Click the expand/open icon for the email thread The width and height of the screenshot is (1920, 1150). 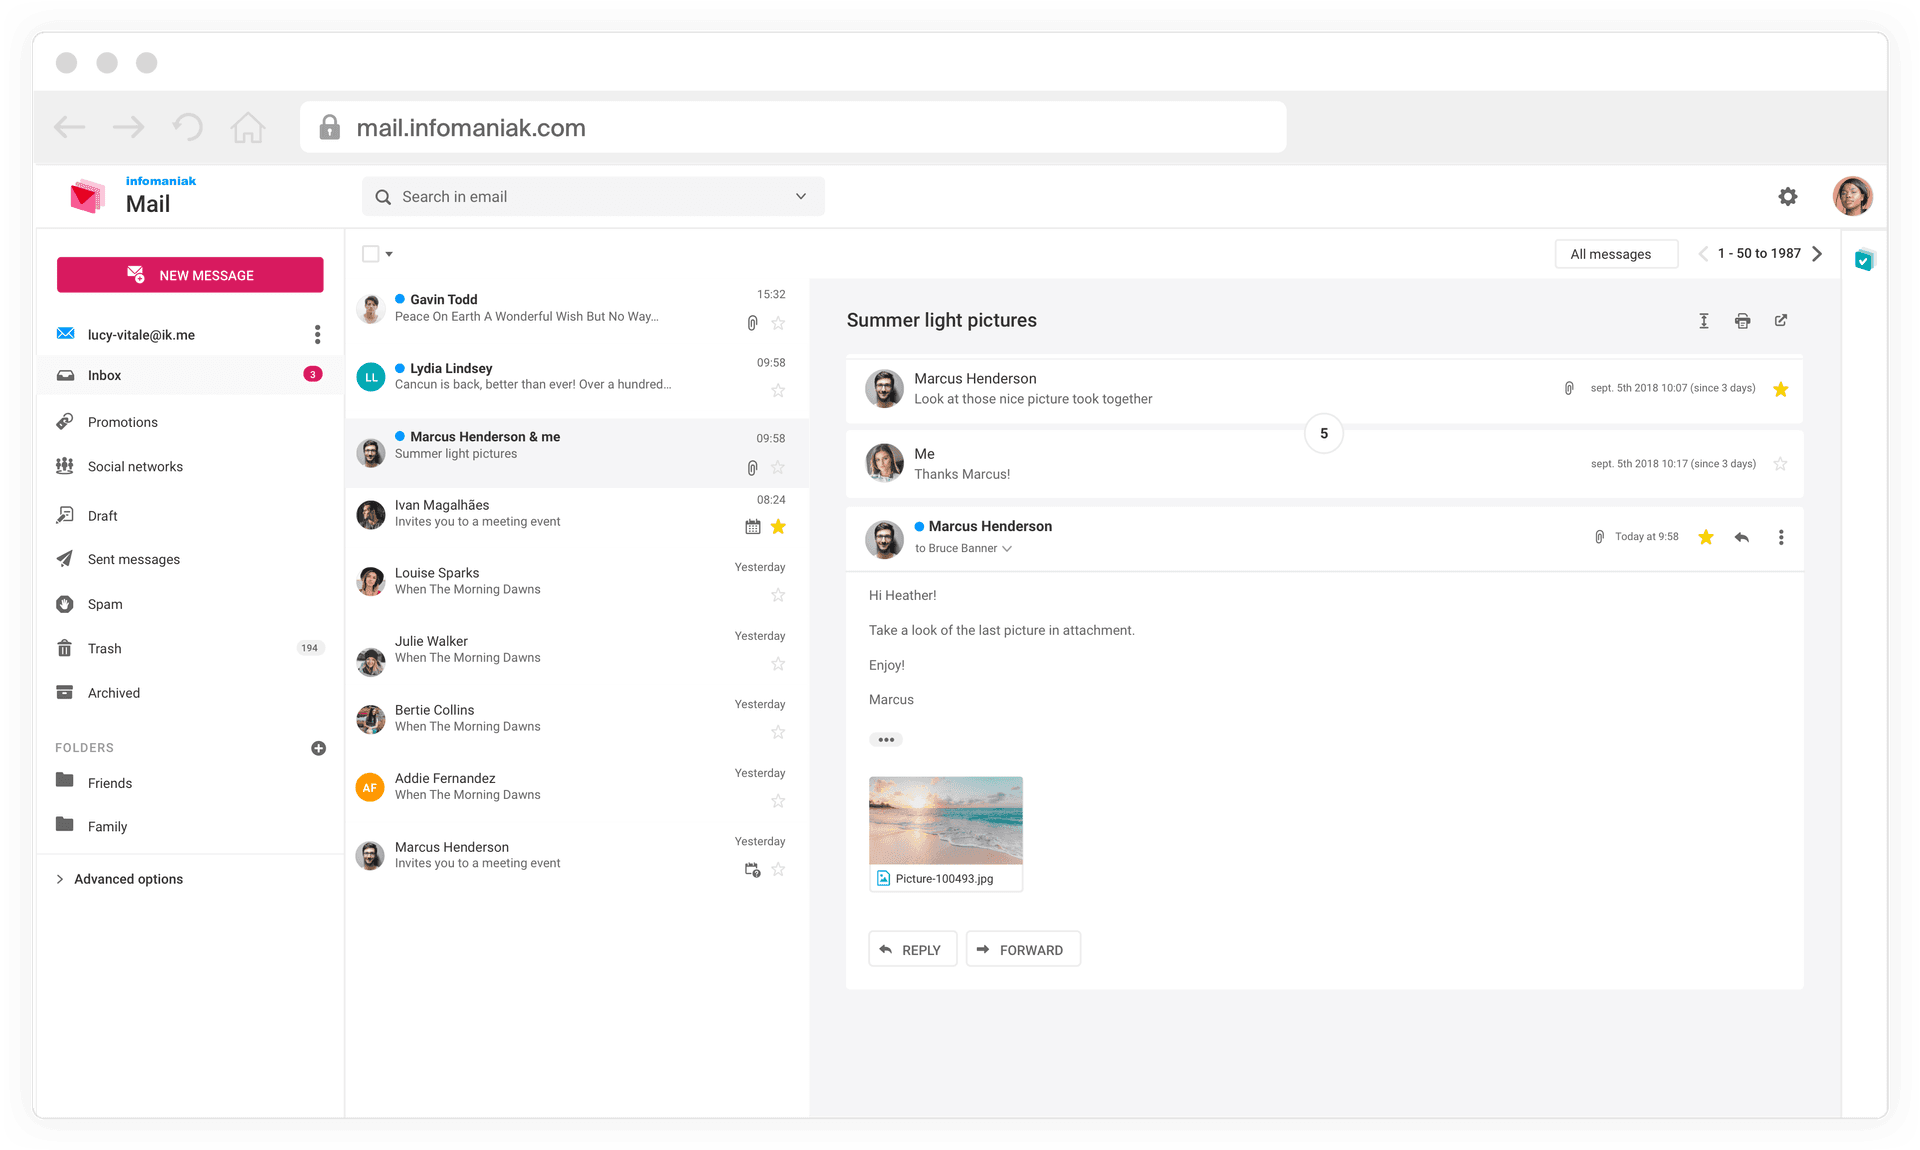(x=1780, y=319)
